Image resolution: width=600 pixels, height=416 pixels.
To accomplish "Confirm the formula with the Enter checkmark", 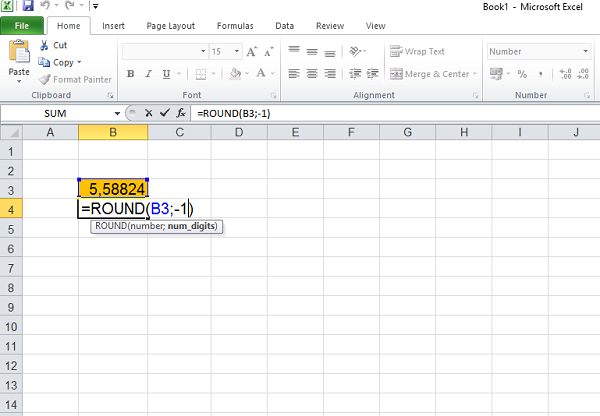I will 163,113.
